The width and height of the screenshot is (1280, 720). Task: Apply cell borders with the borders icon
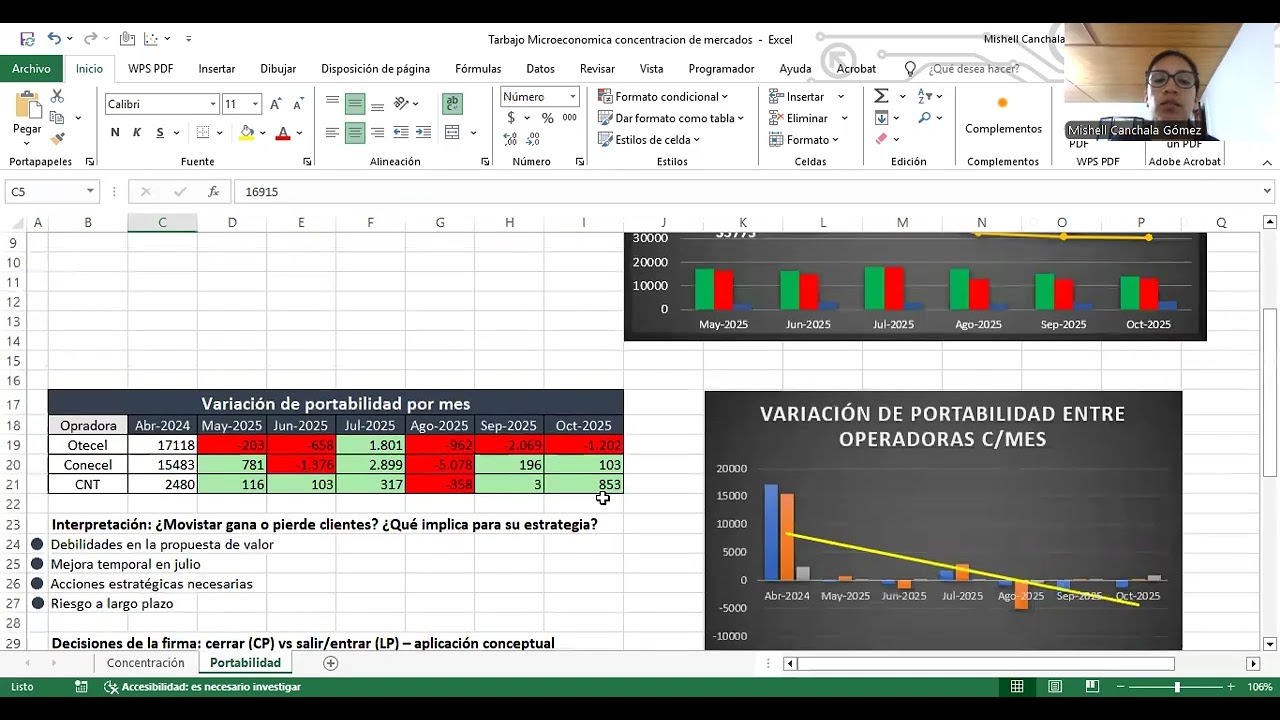[x=203, y=132]
